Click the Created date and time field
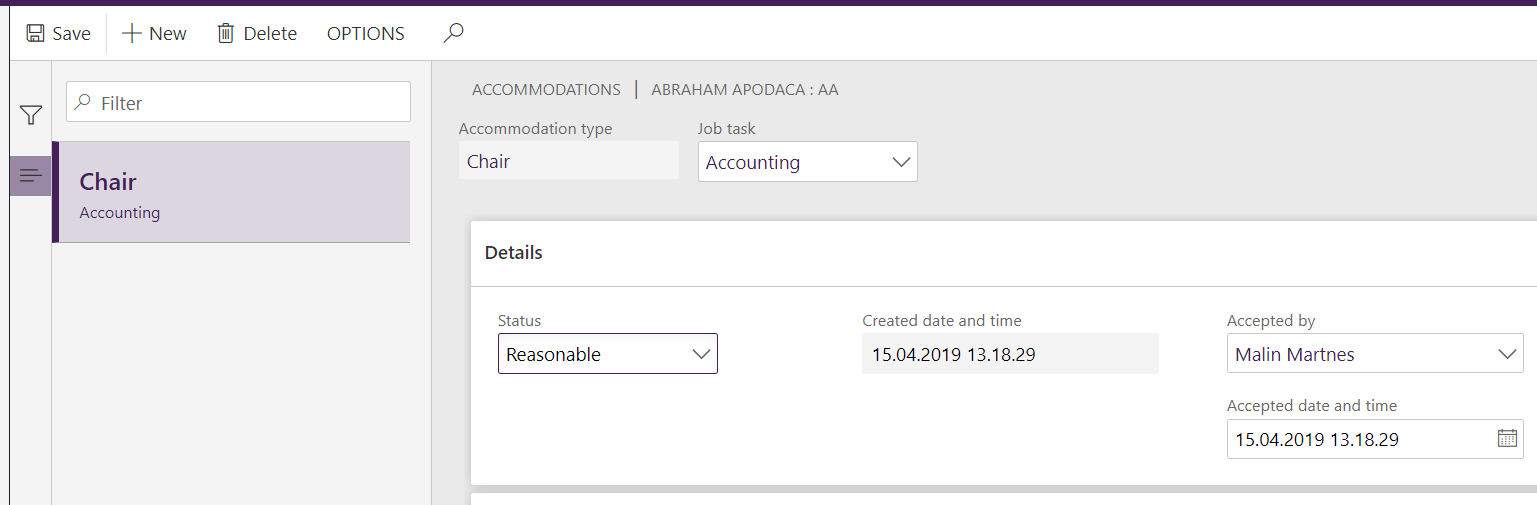Screen dimensions: 1537x505 click(1008, 354)
